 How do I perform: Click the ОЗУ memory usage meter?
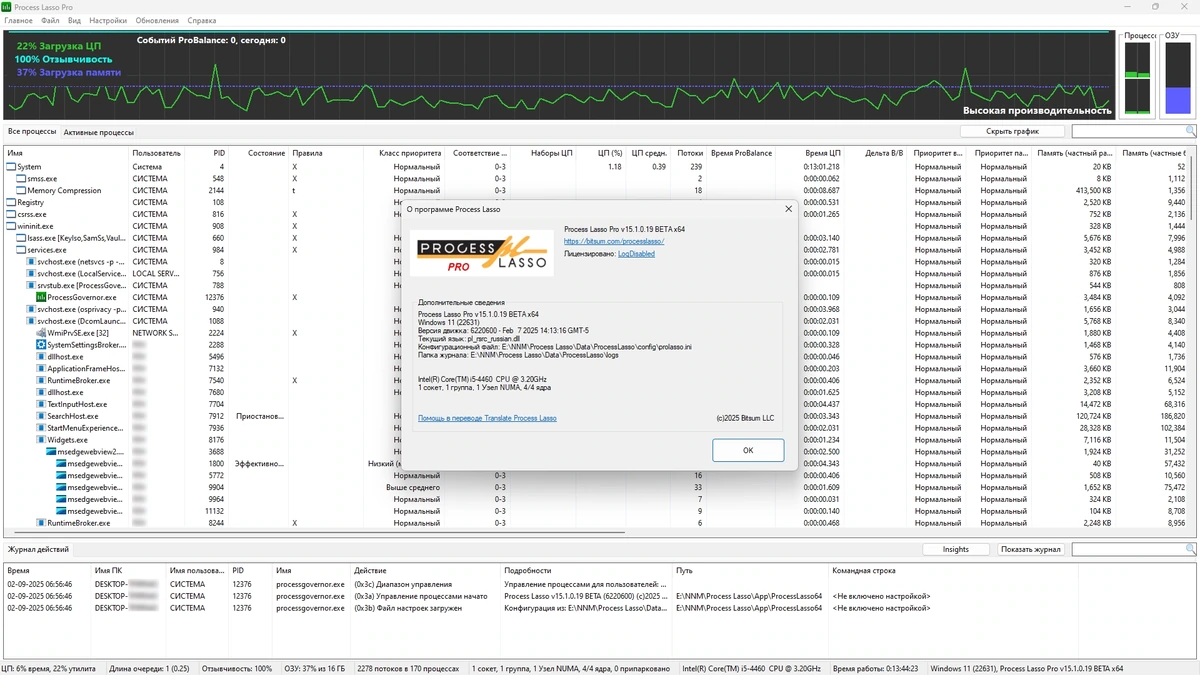[1178, 77]
